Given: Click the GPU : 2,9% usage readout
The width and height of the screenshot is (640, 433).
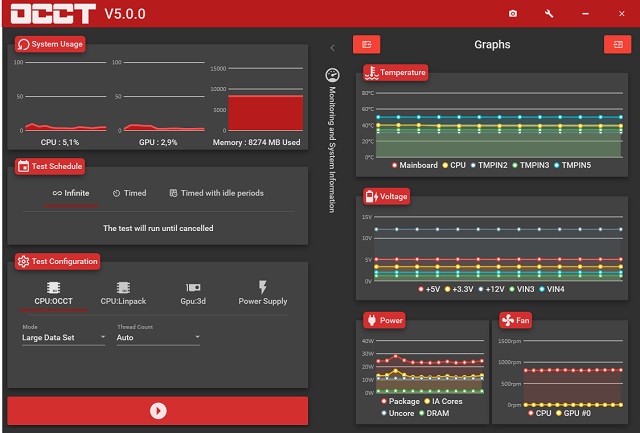Looking at the screenshot, I should click(158, 142).
